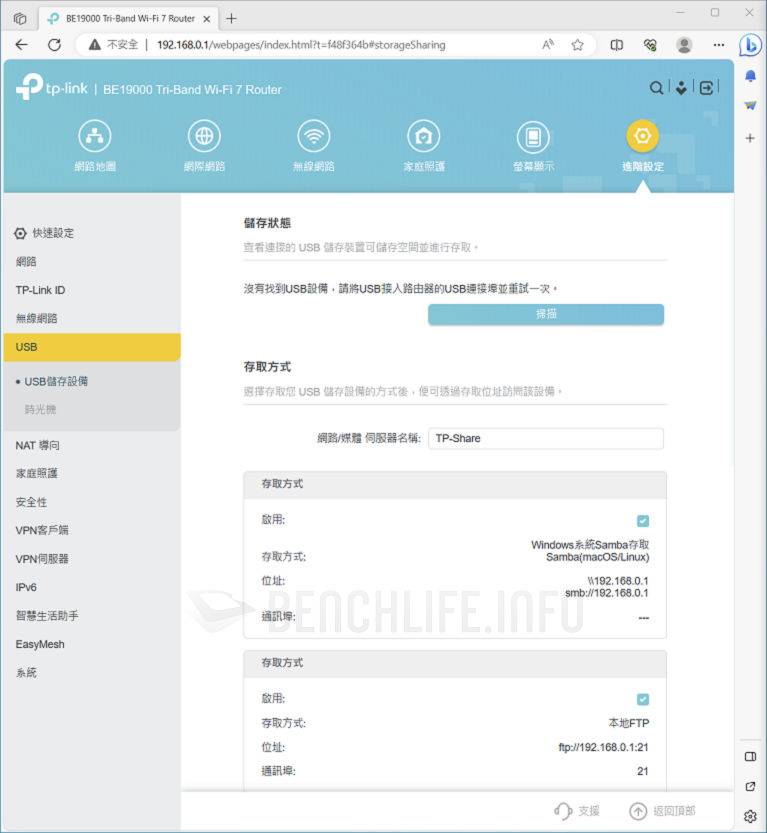
Task: Click the 掃描 (Scan) button
Action: tap(546, 314)
